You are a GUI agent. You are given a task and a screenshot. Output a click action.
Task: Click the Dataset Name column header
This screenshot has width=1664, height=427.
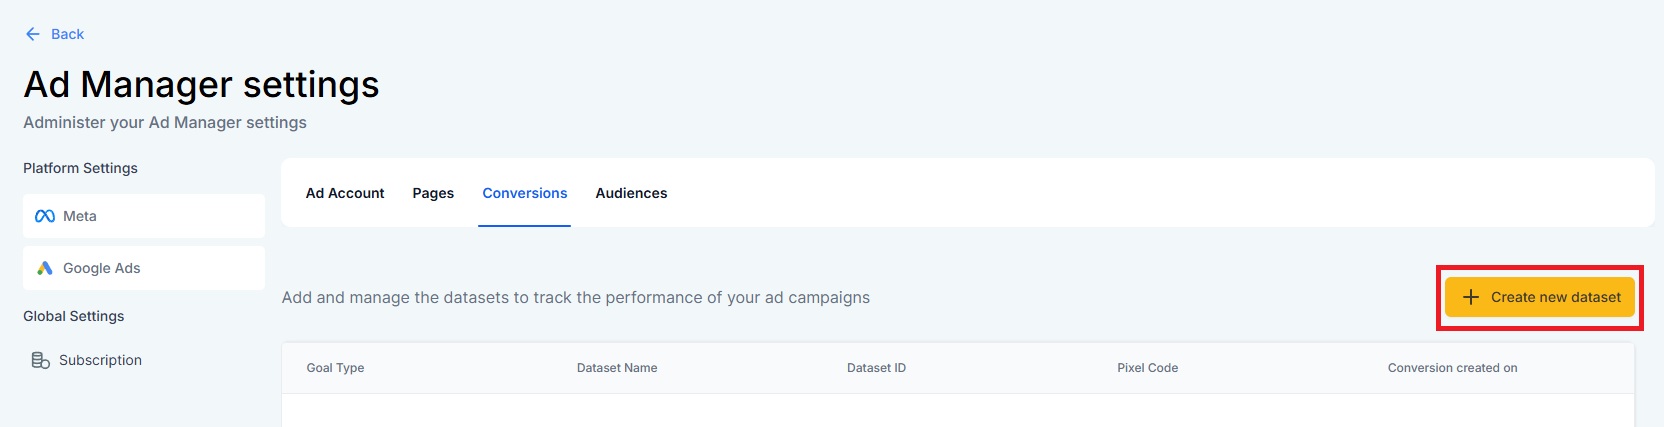[x=617, y=368]
